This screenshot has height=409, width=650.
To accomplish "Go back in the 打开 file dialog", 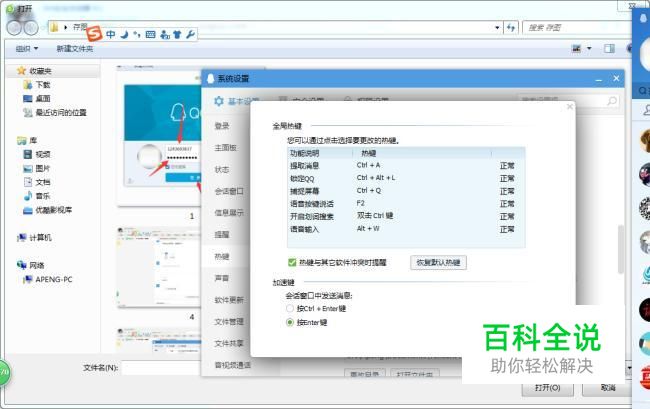I will click(14, 27).
